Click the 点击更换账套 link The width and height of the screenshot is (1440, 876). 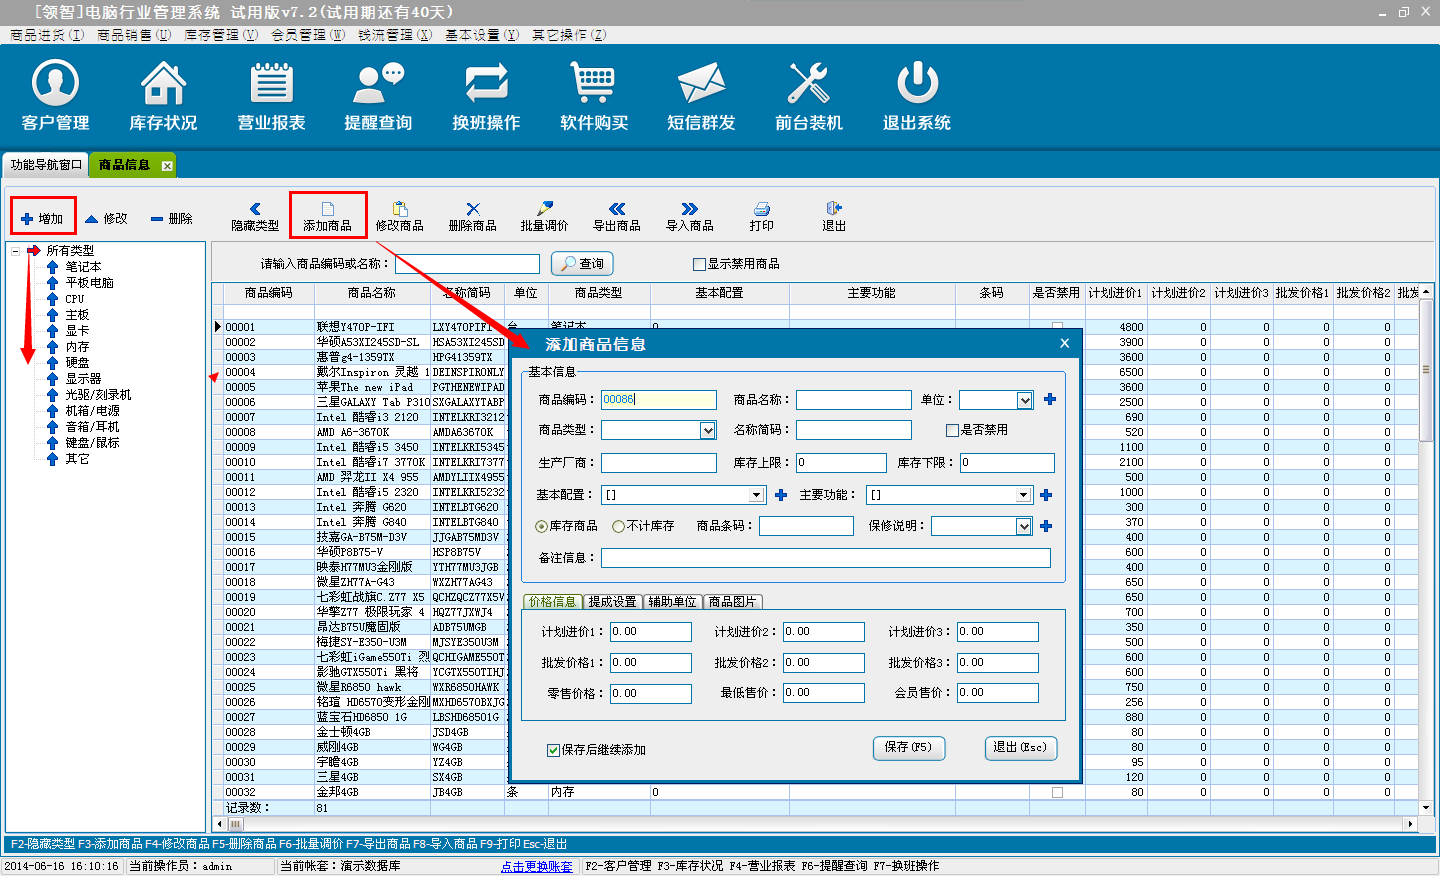(x=537, y=866)
